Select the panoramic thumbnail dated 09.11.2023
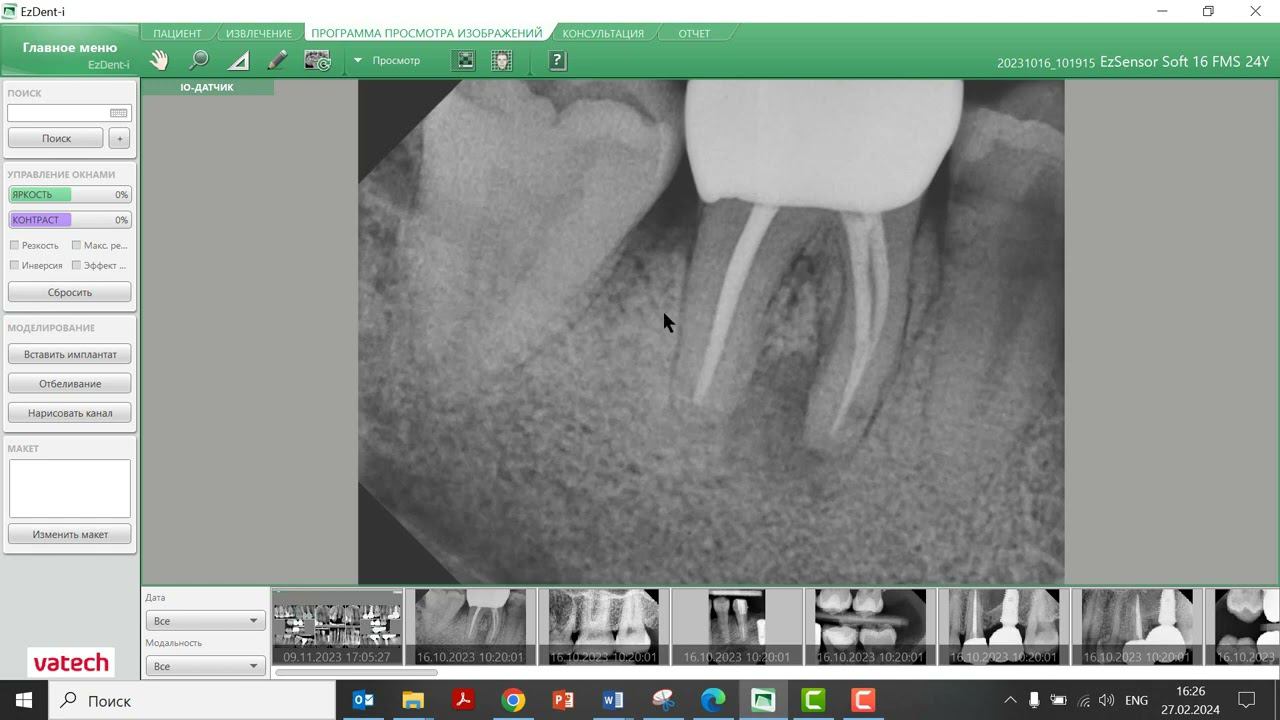 click(x=337, y=627)
